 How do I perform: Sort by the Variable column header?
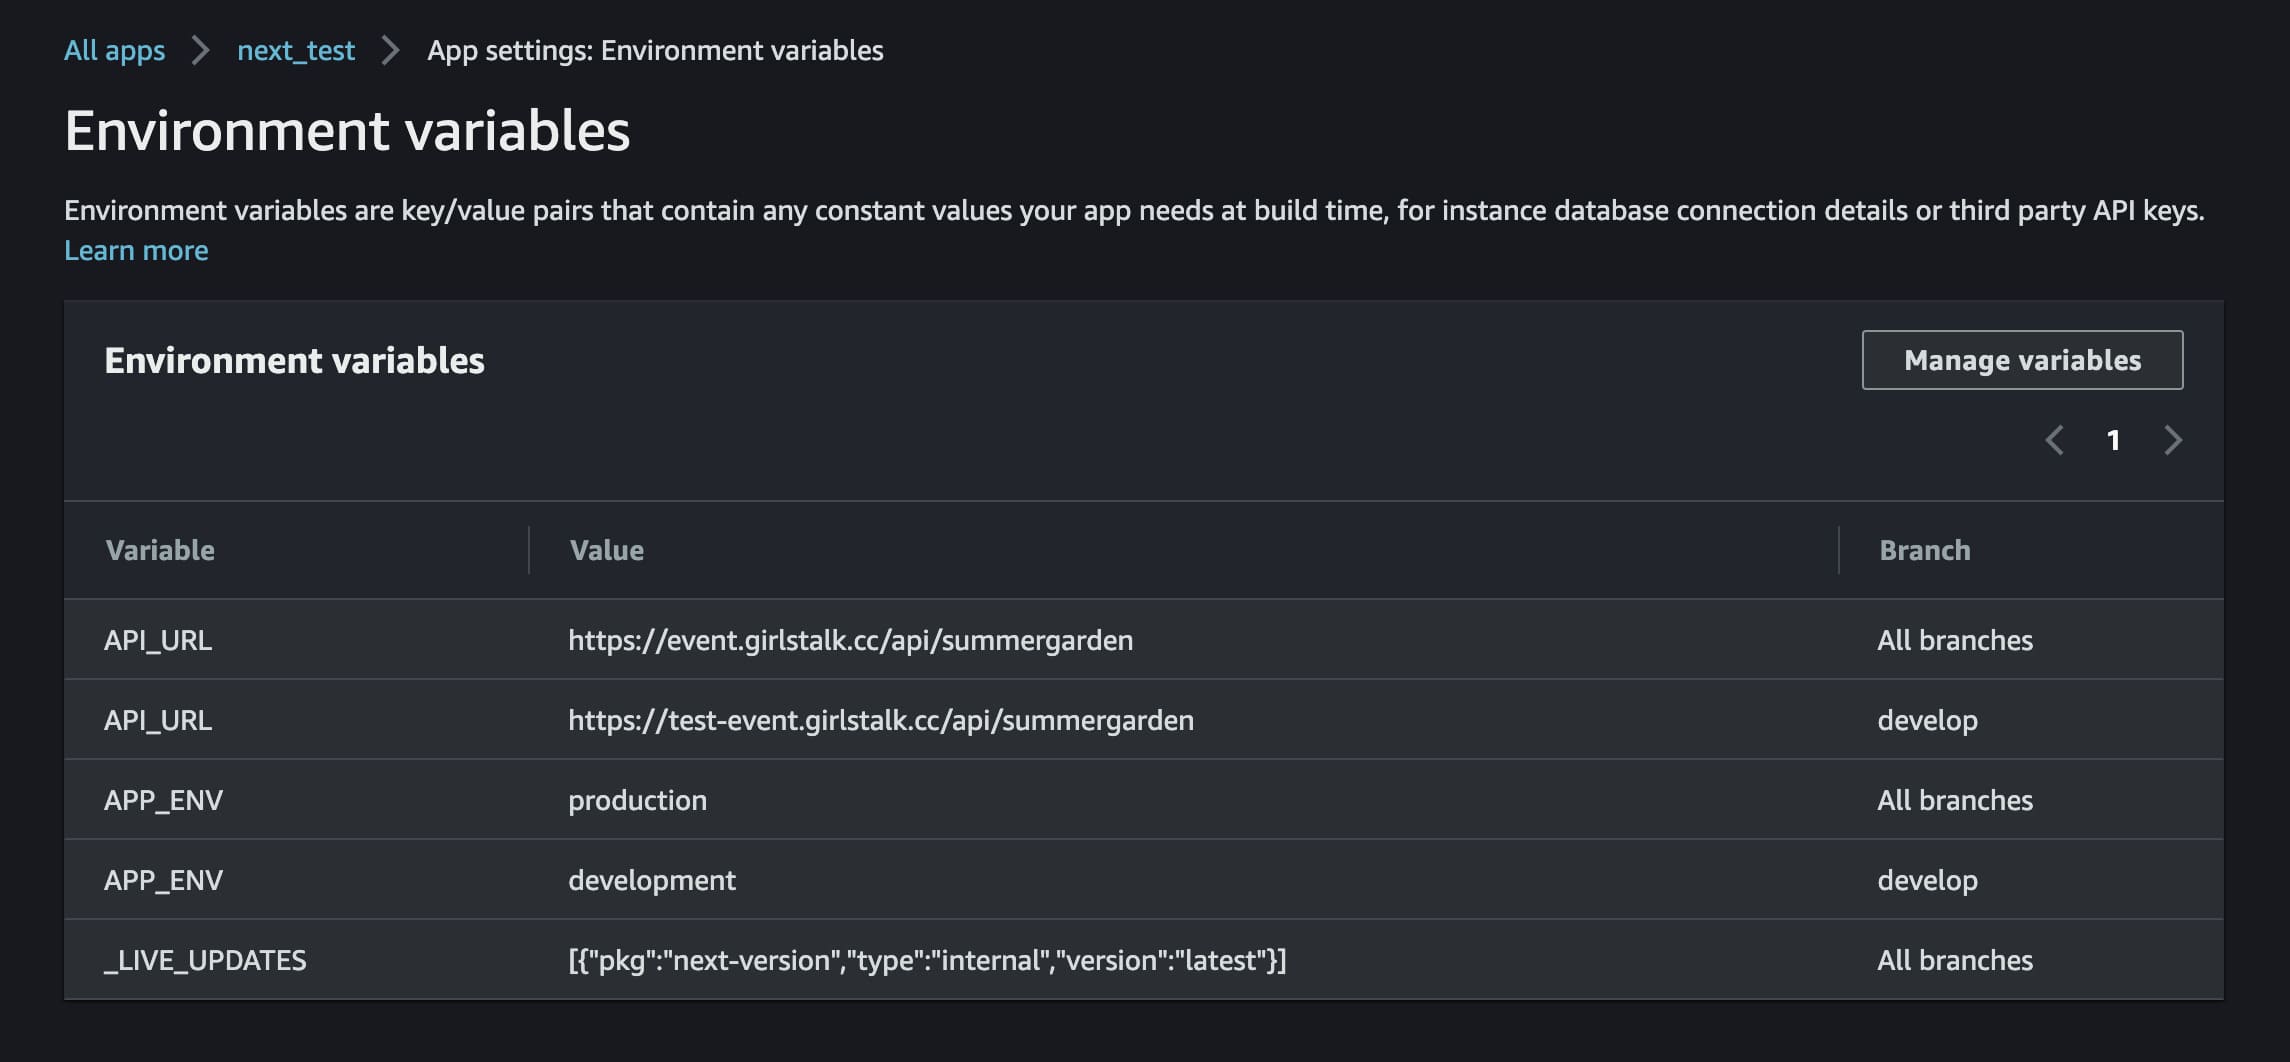pos(160,550)
